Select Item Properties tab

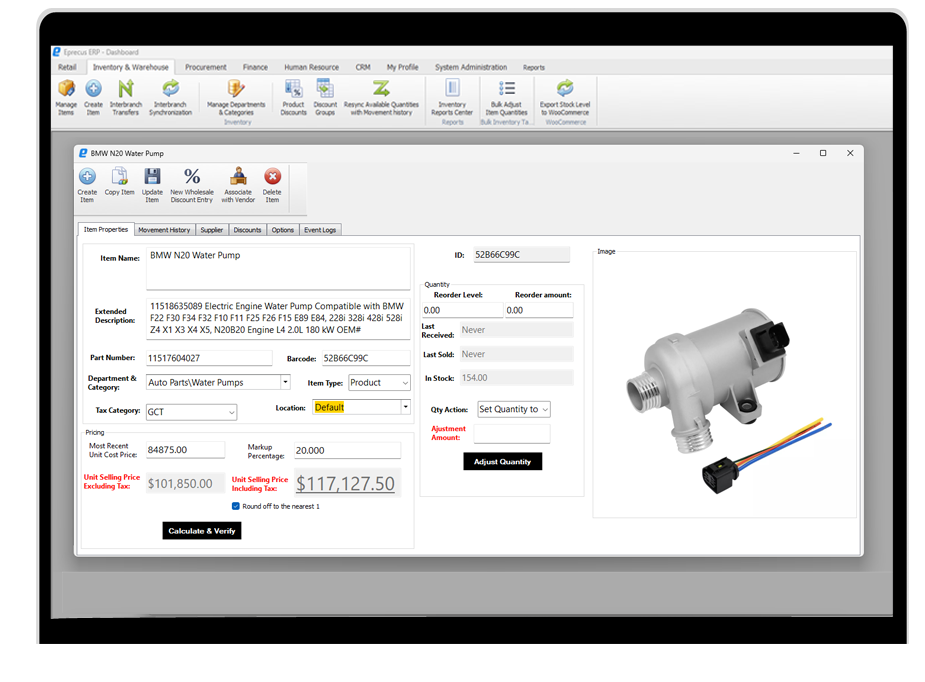pyautogui.click(x=106, y=229)
